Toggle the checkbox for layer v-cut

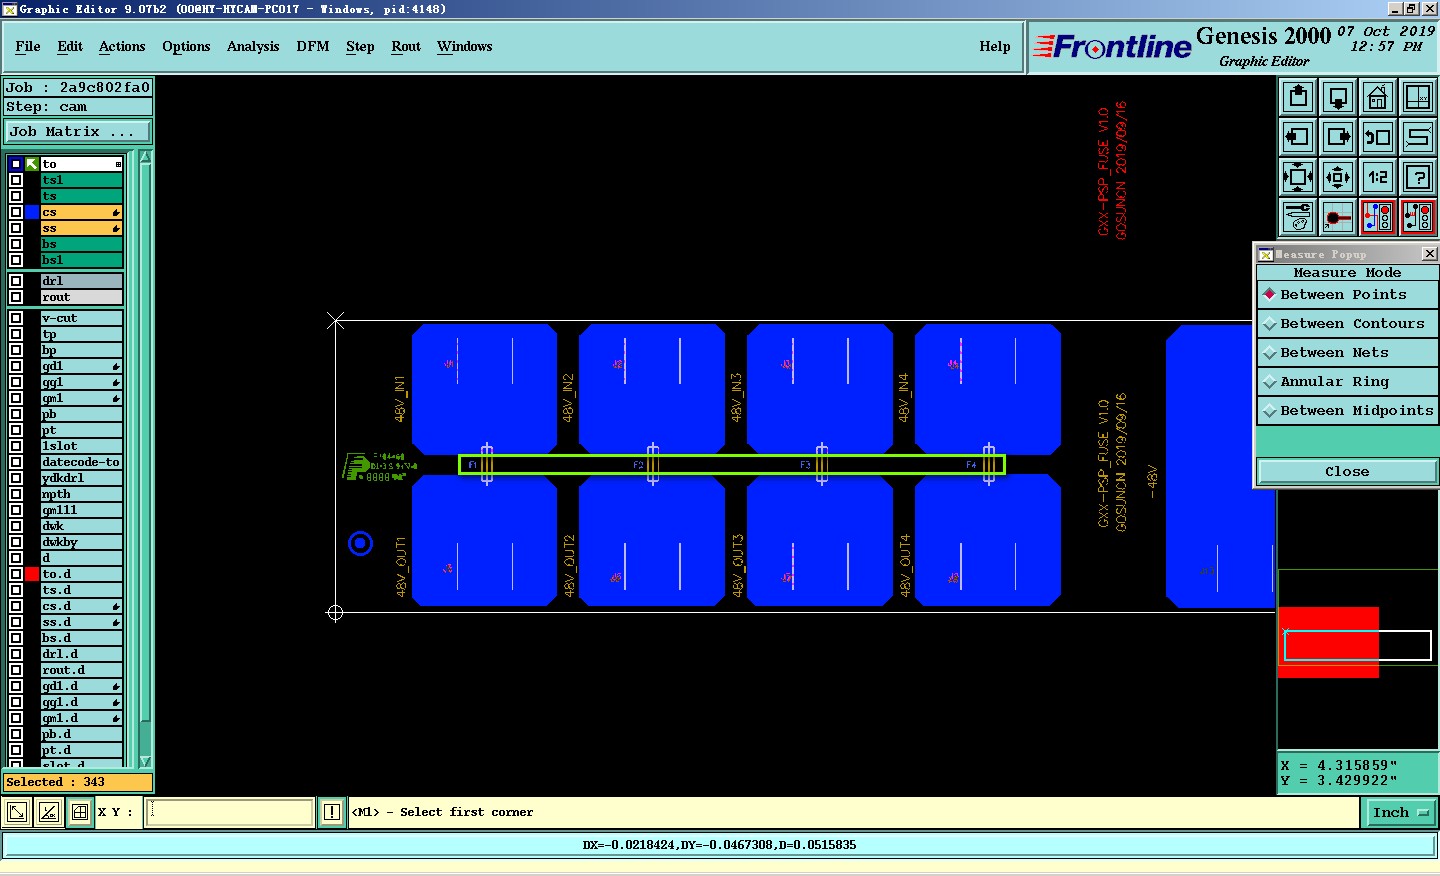(16, 318)
